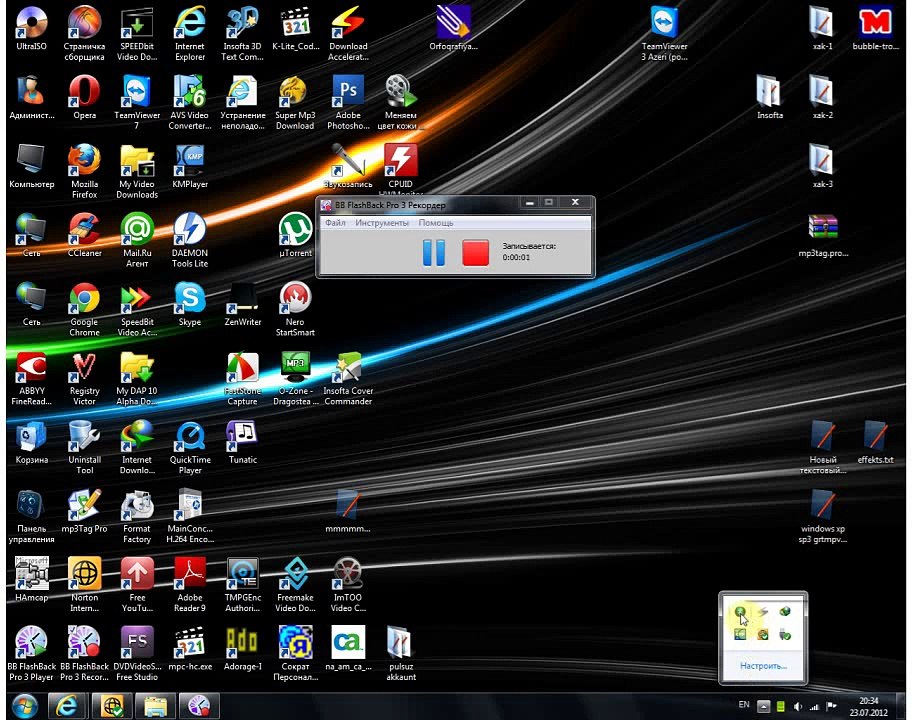Select the KMPlayer desktop shortcut
Viewport: 912px width, 720px height.
pyautogui.click(x=190, y=166)
